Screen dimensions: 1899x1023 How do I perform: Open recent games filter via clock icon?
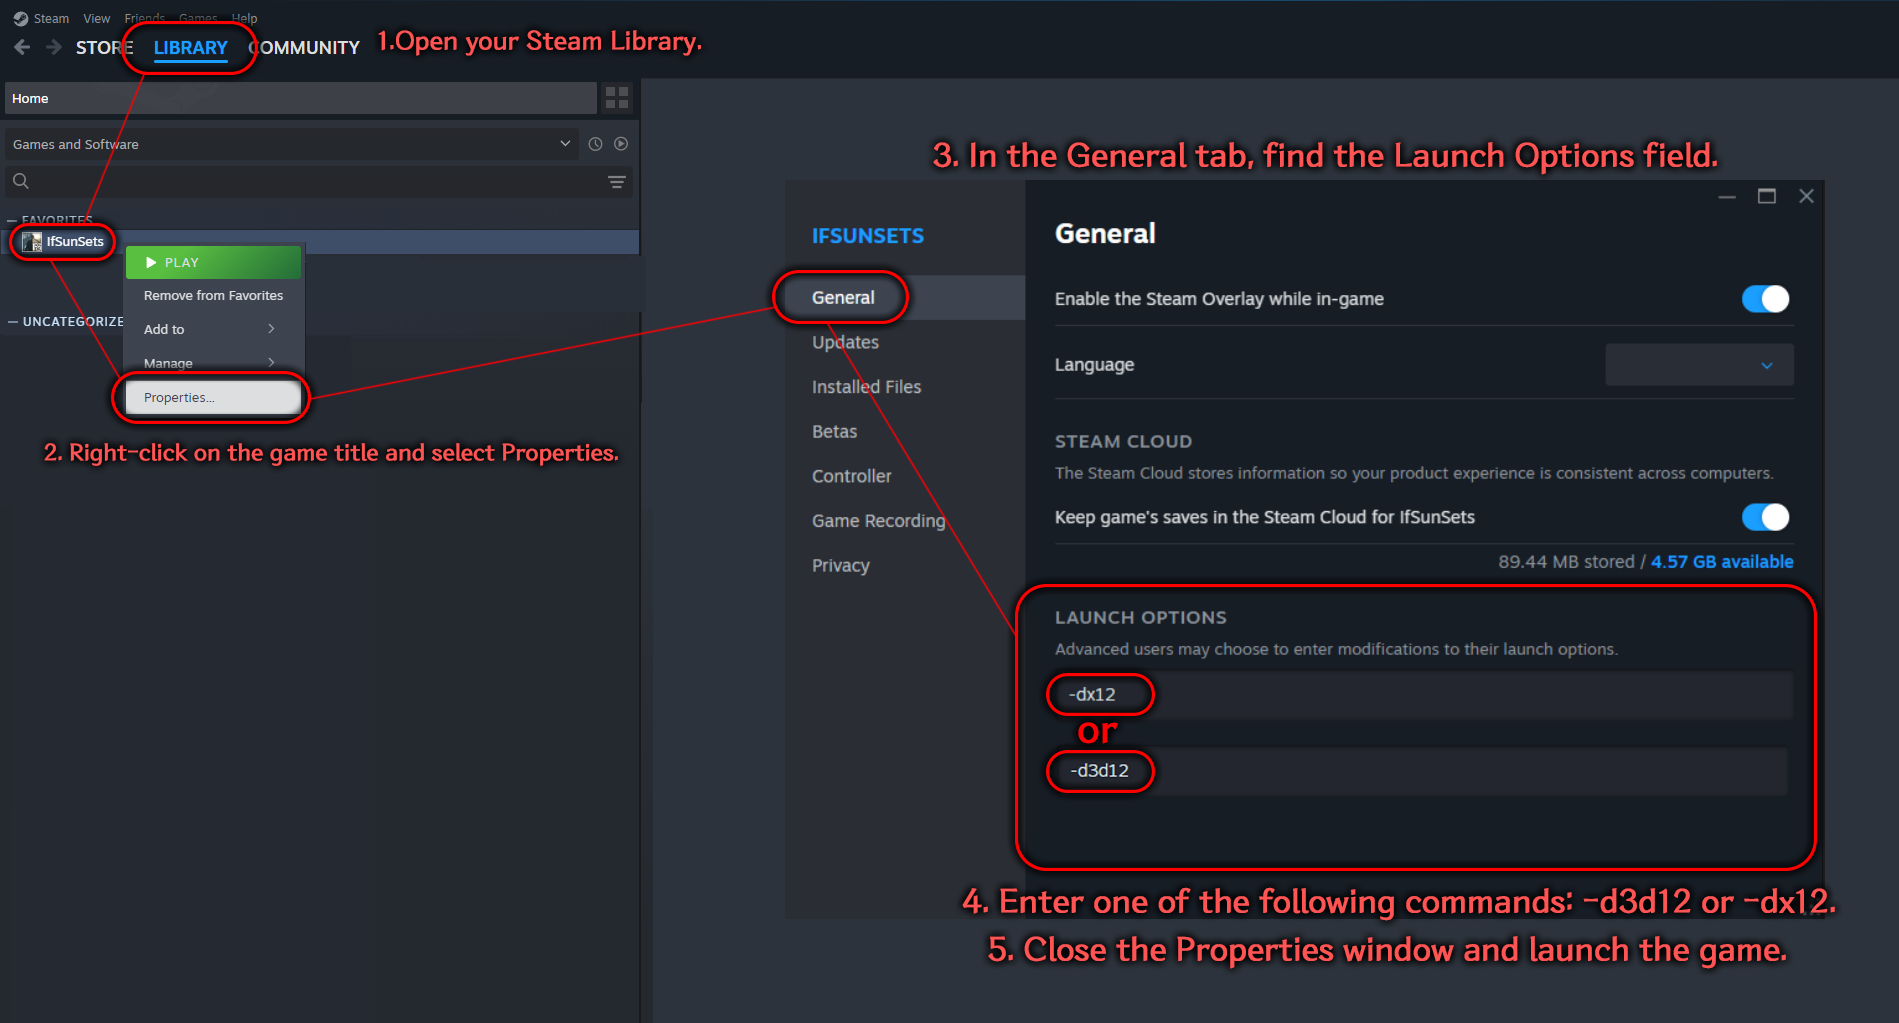tap(595, 144)
